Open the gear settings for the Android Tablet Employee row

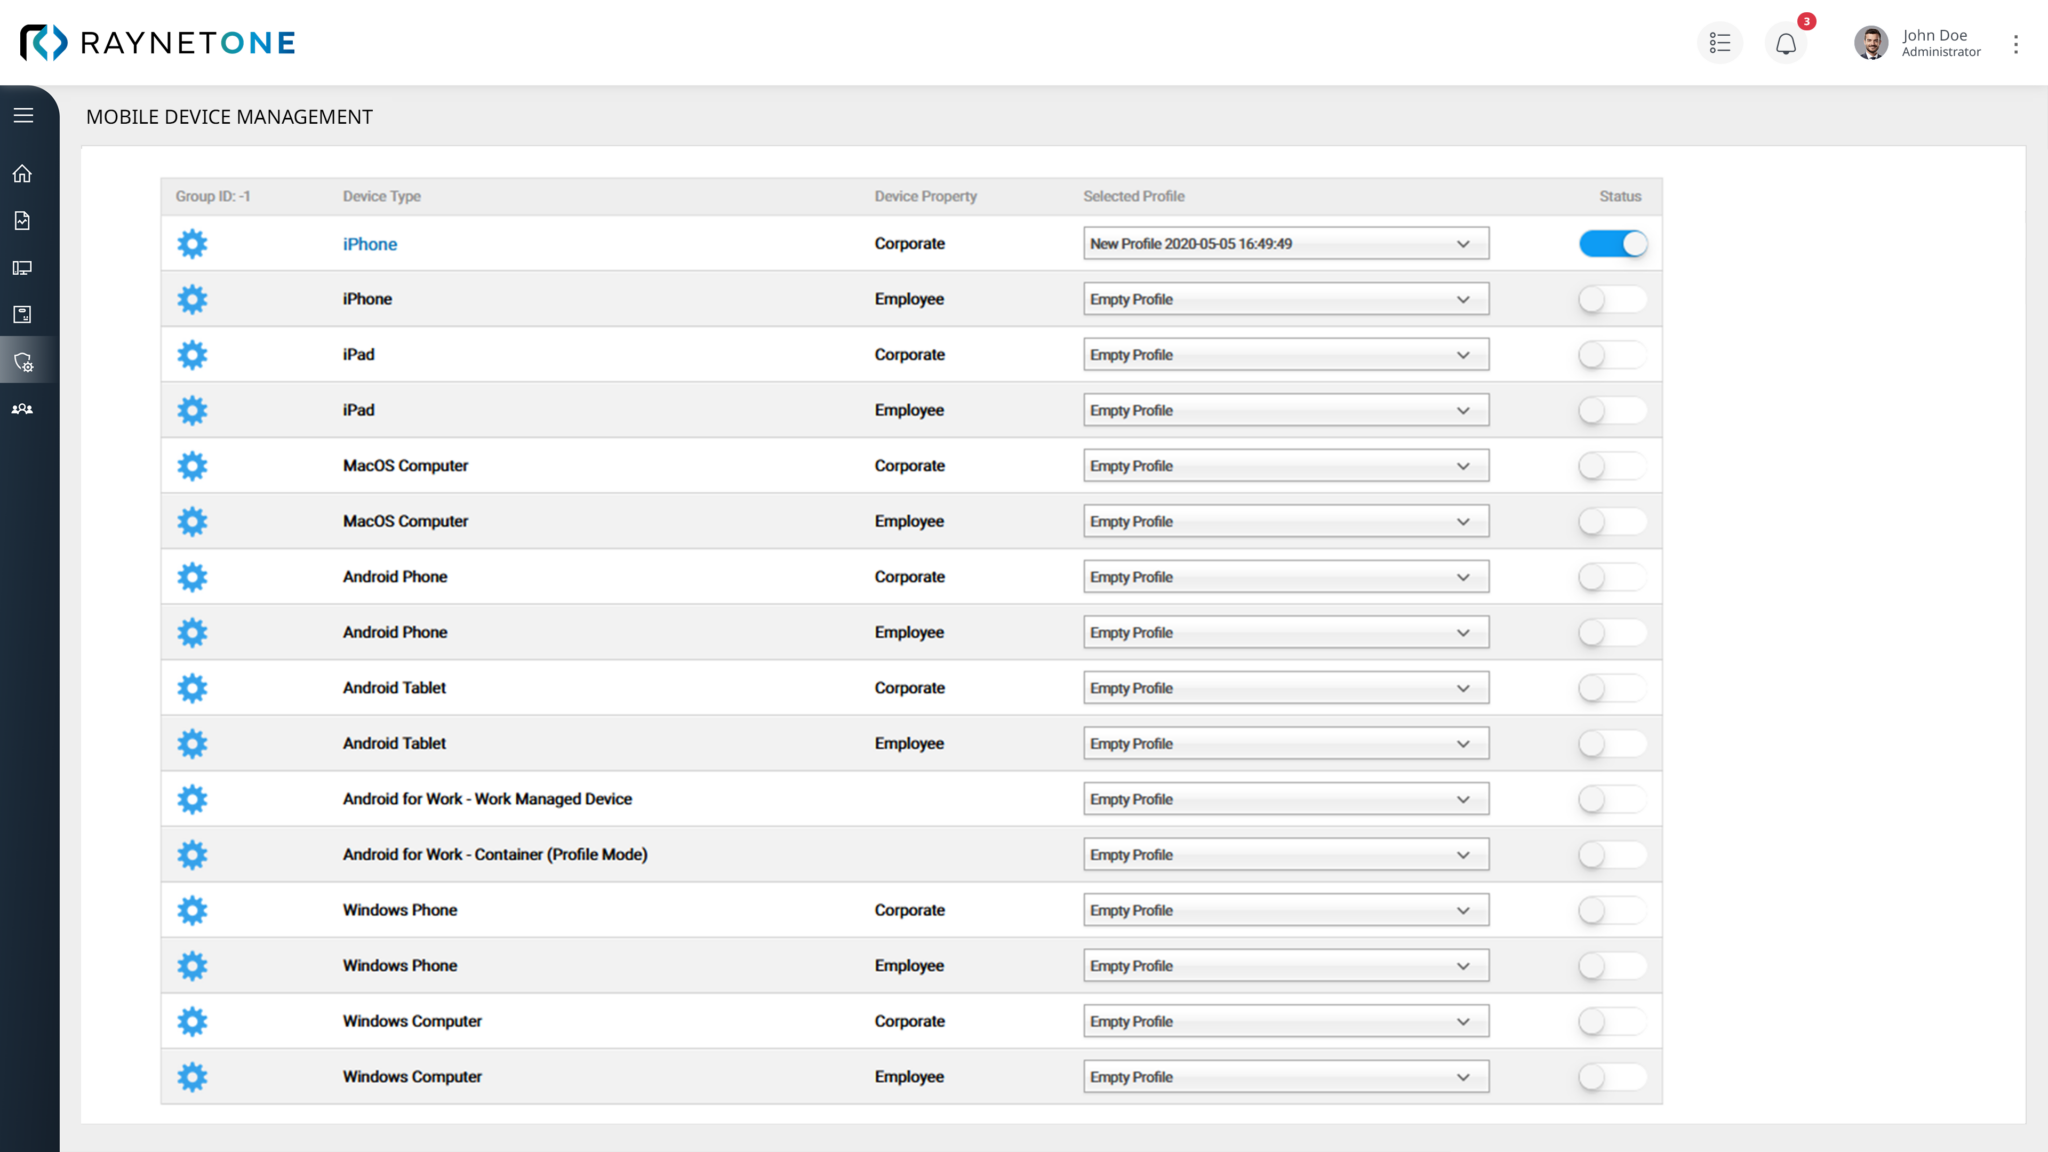[192, 743]
